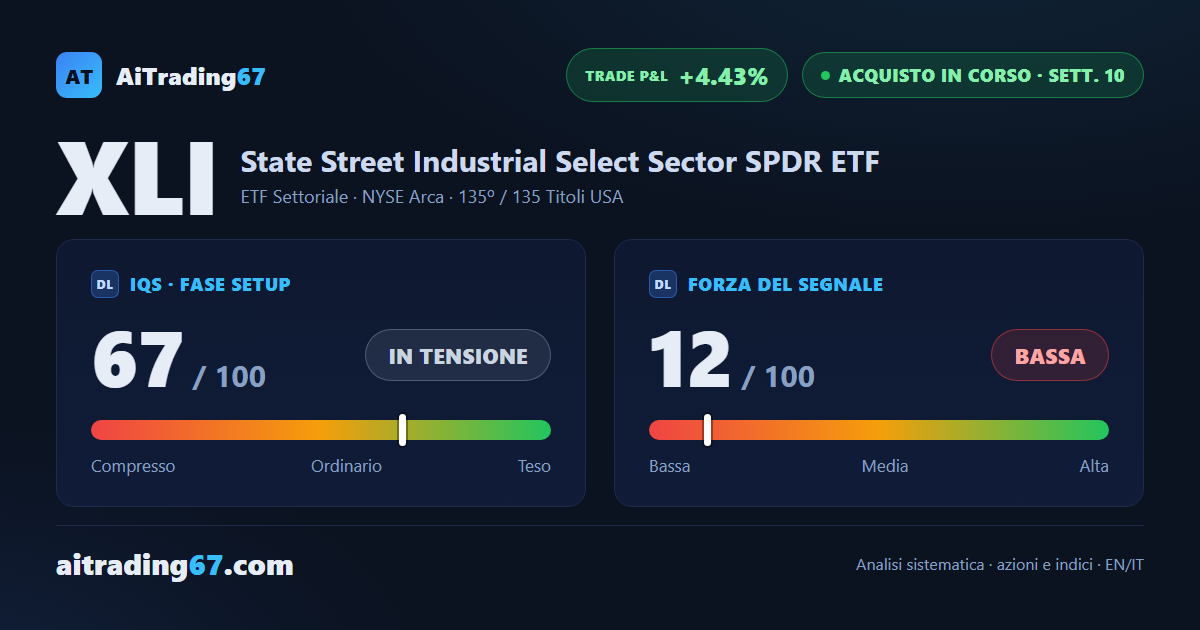1200x630 pixels.
Task: Click the Media label under signal bar
Action: click(x=885, y=466)
